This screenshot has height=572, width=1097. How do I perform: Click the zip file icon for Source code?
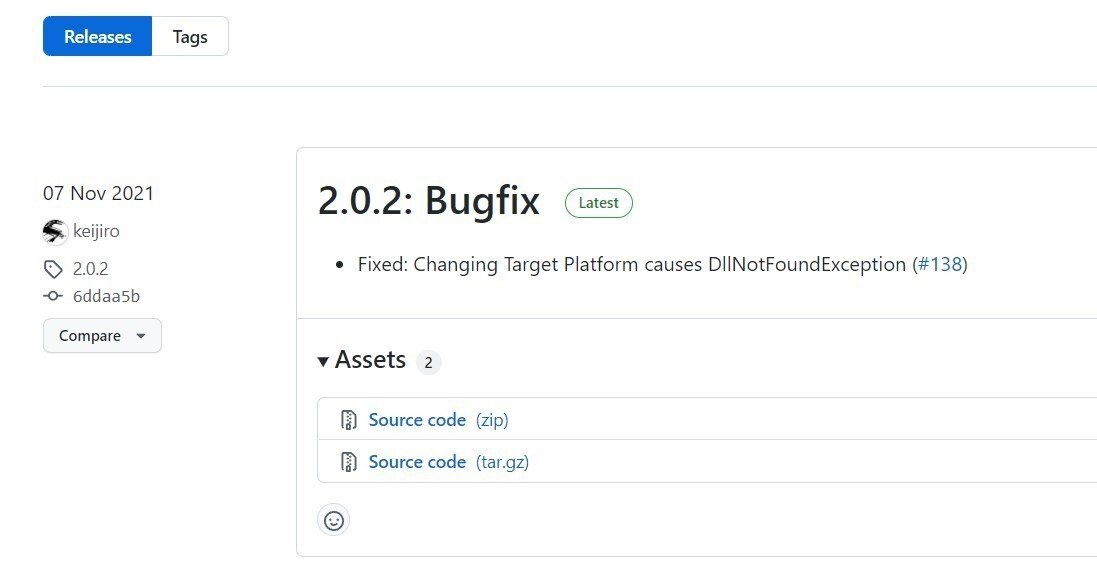(x=348, y=420)
